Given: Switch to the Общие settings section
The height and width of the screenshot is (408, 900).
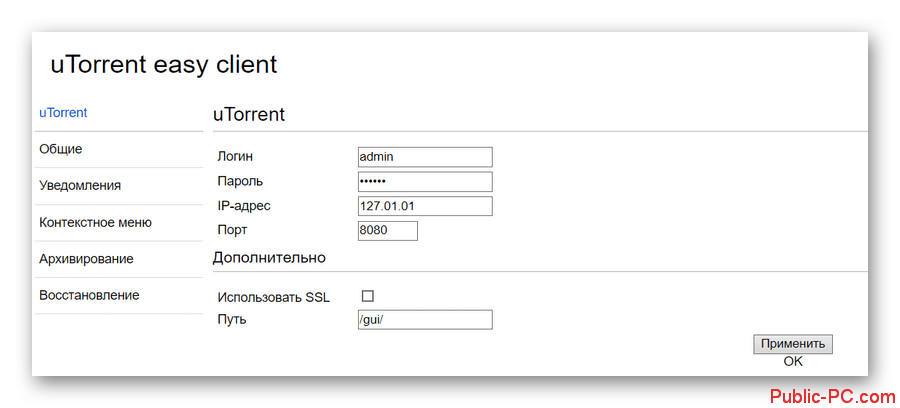Looking at the screenshot, I should tap(61, 149).
